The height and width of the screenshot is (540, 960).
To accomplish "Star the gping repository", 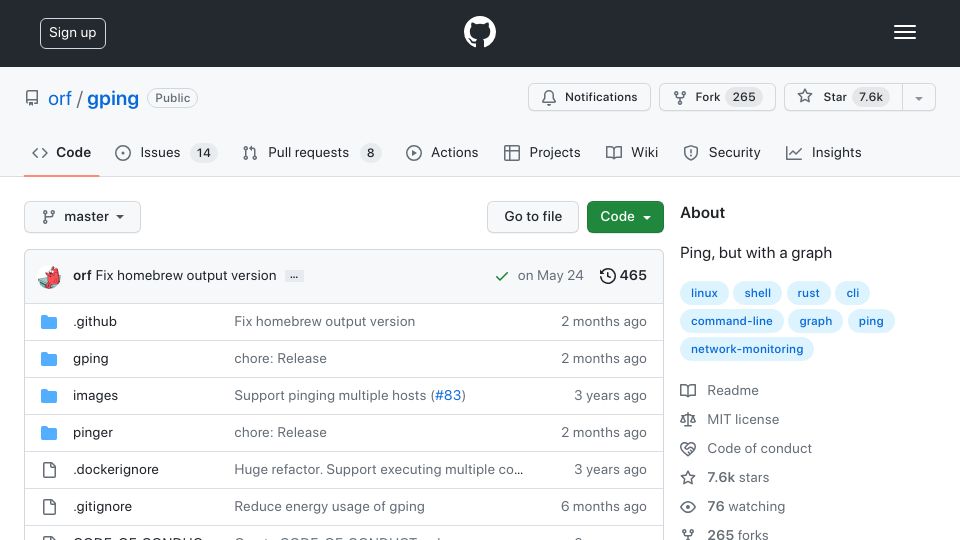I will pyautogui.click(x=843, y=97).
